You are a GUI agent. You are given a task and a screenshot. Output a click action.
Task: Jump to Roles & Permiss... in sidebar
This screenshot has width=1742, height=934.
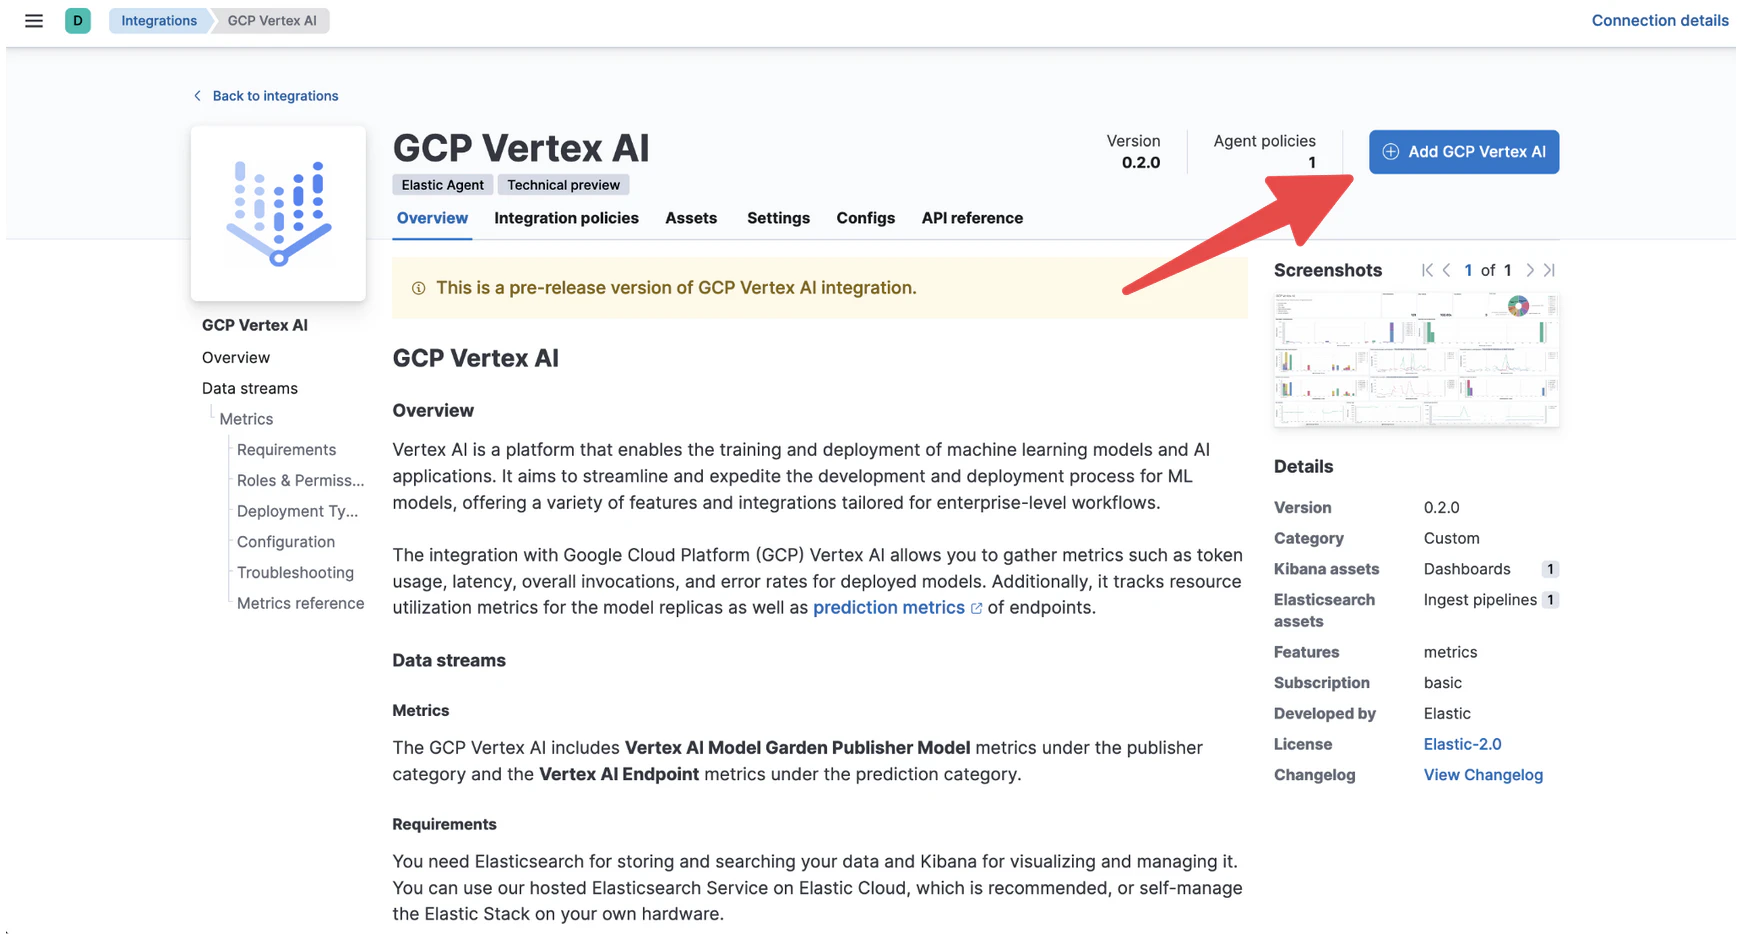(x=300, y=480)
